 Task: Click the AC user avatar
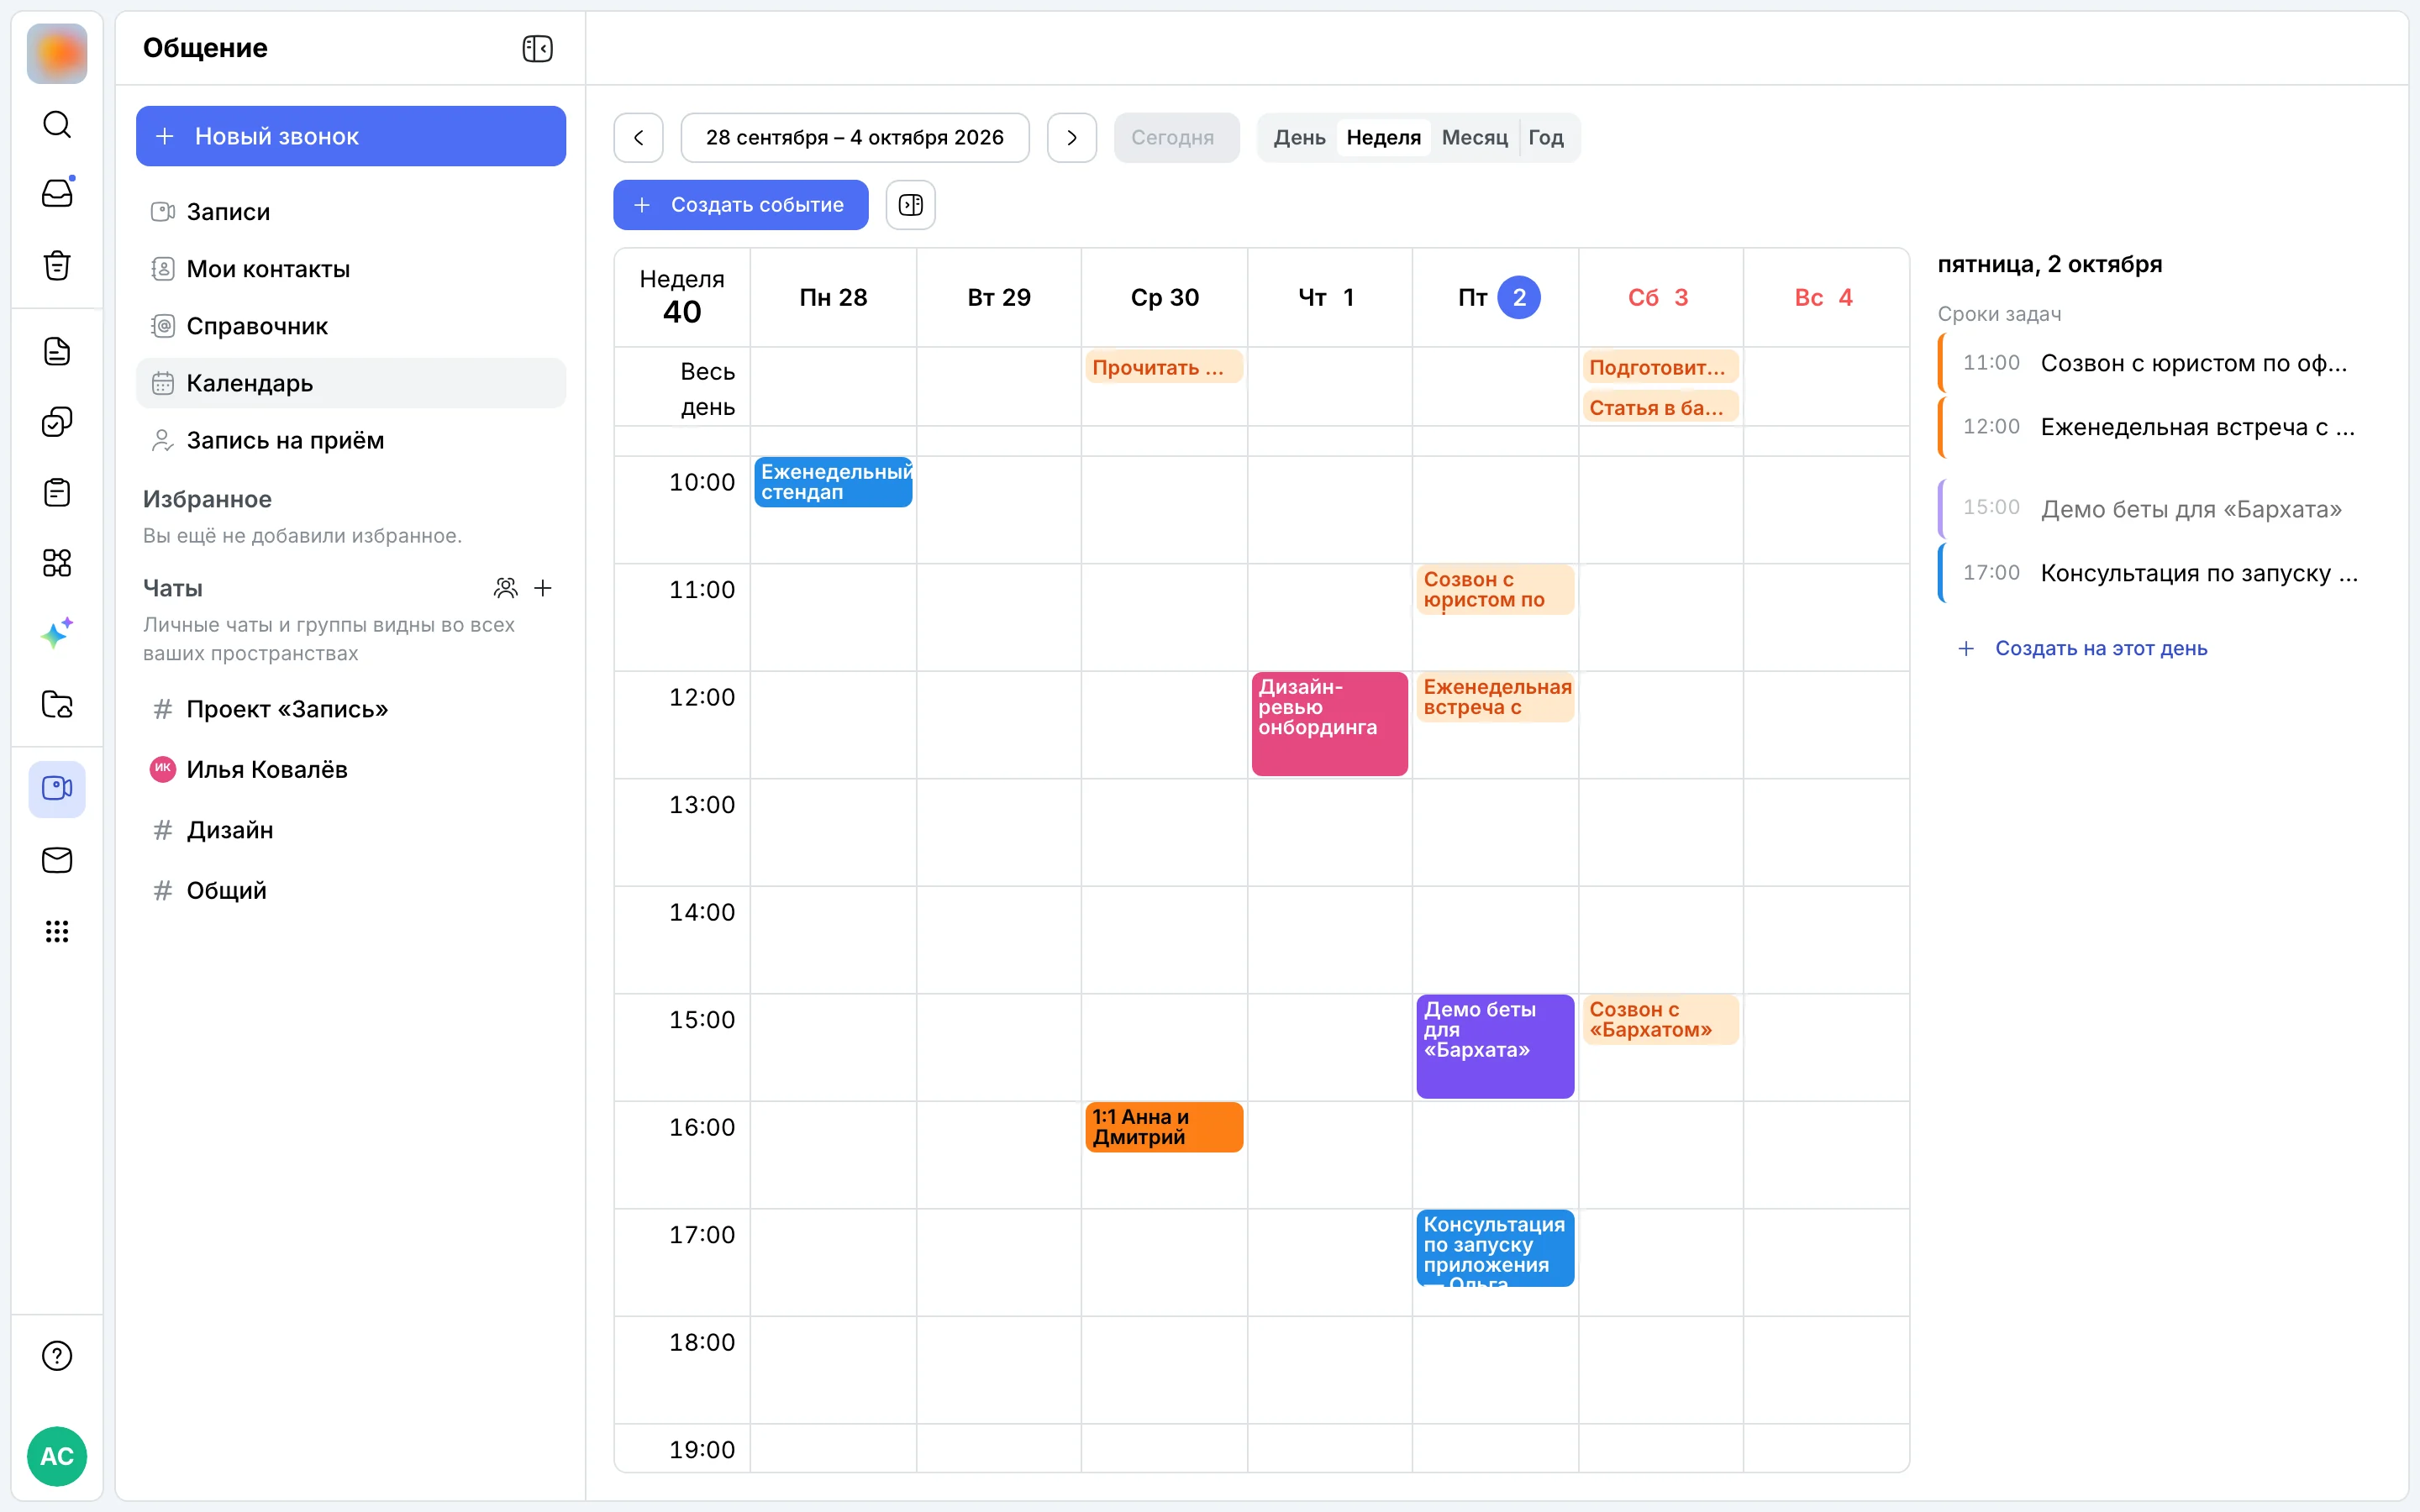(57, 1456)
